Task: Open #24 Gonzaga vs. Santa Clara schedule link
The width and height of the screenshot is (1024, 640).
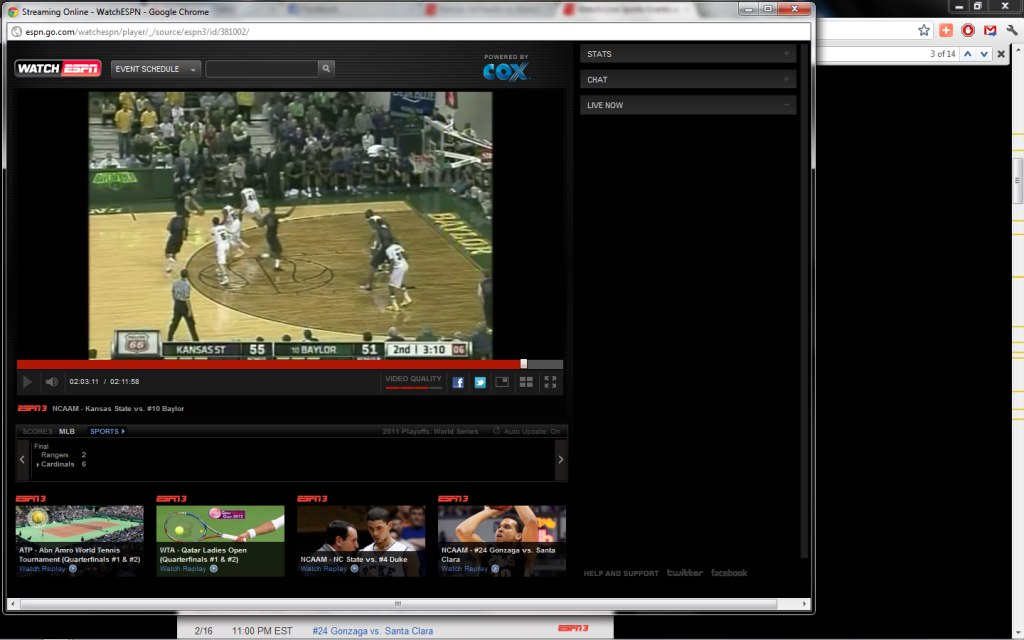Action: click(372, 631)
